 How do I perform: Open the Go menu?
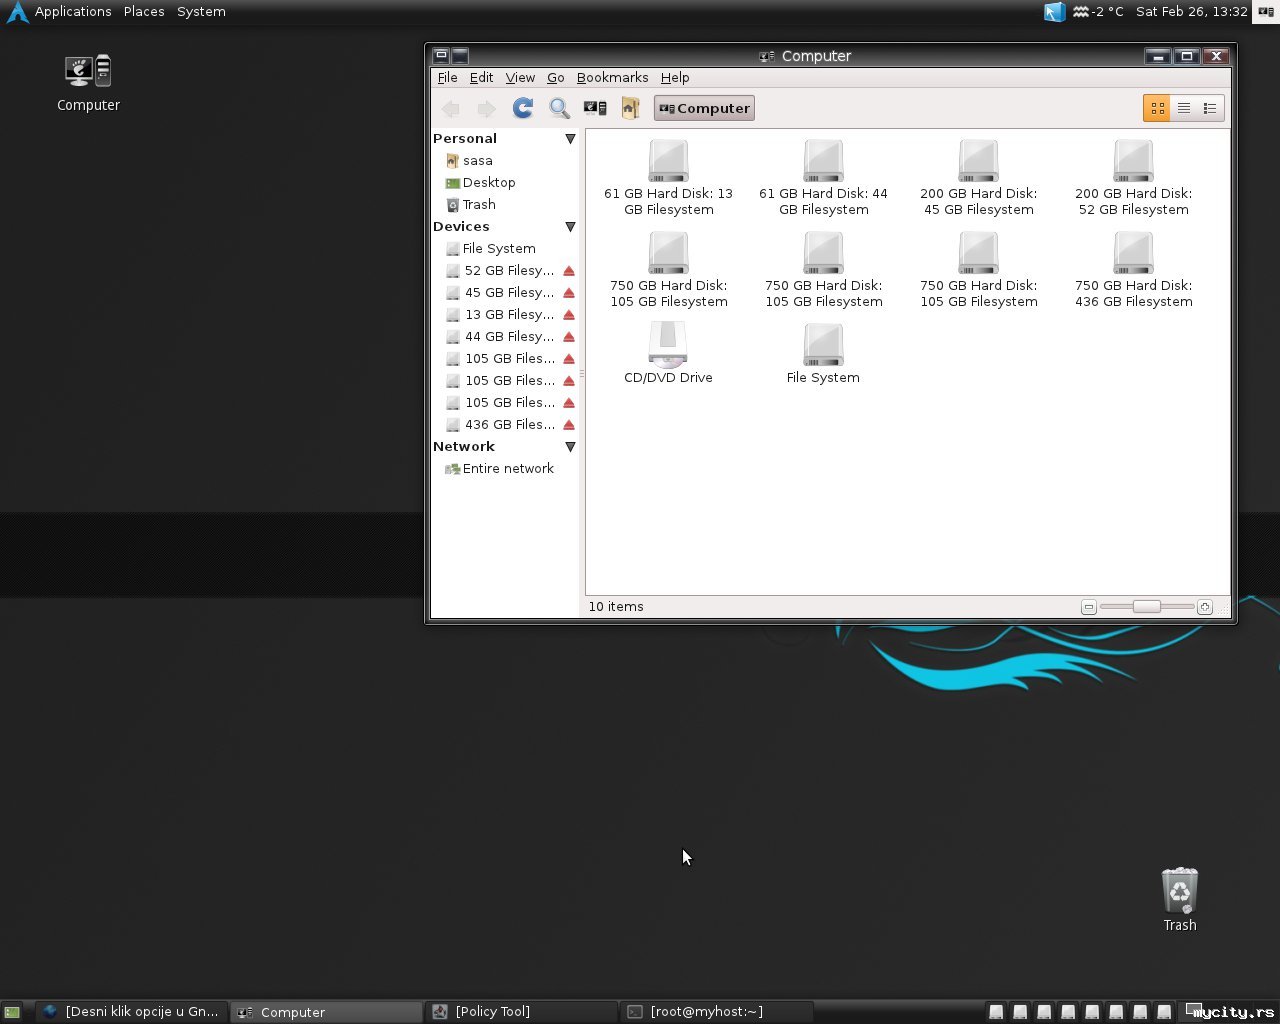tap(555, 77)
